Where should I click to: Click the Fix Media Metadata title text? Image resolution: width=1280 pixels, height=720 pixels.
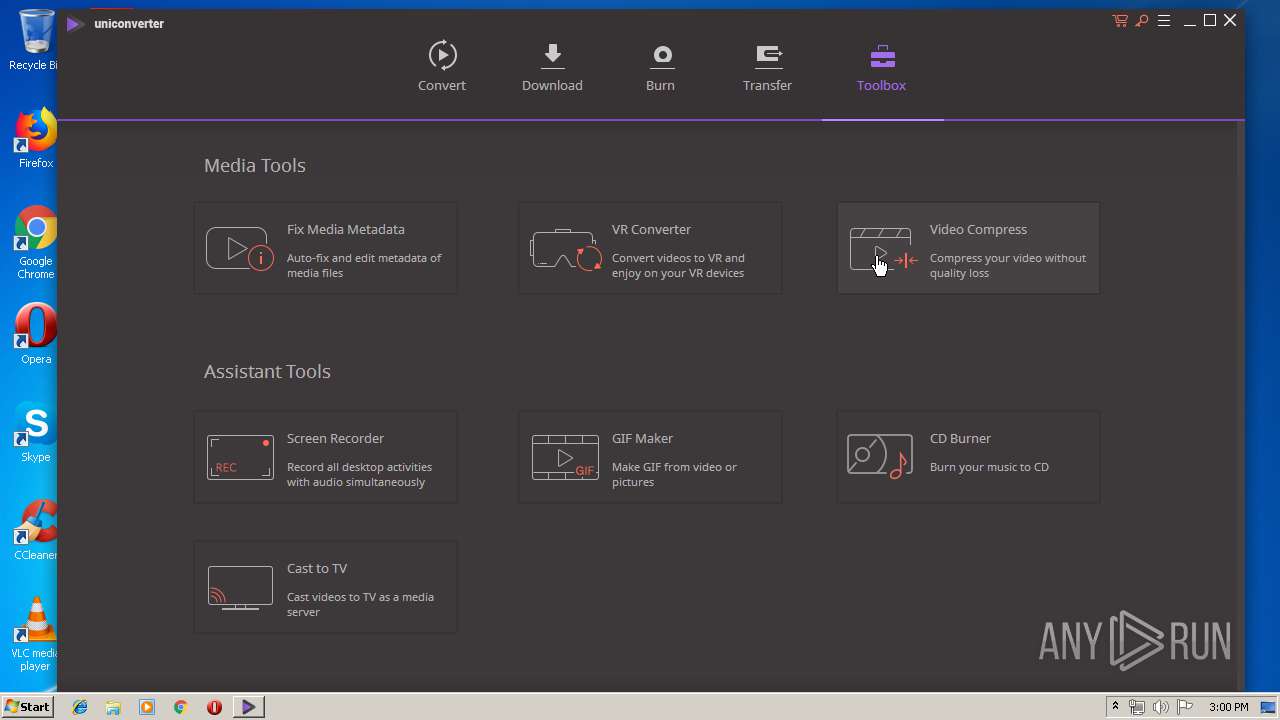pos(346,229)
